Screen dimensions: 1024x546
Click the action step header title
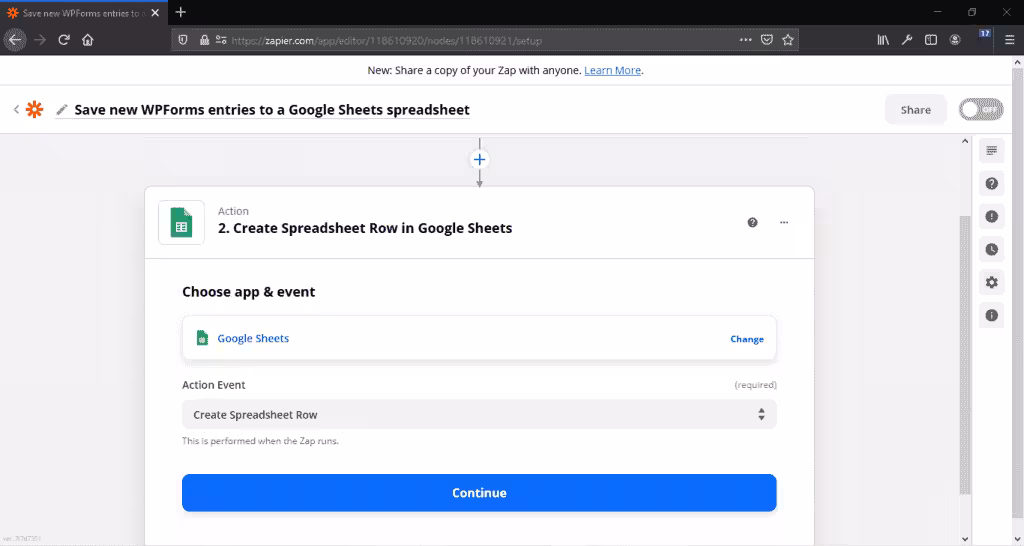(364, 228)
